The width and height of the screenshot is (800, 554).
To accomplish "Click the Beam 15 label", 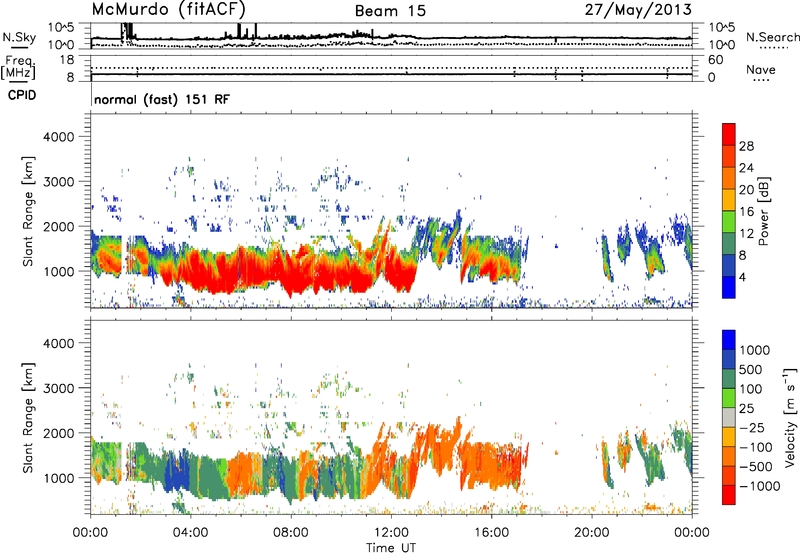I will pos(390,11).
